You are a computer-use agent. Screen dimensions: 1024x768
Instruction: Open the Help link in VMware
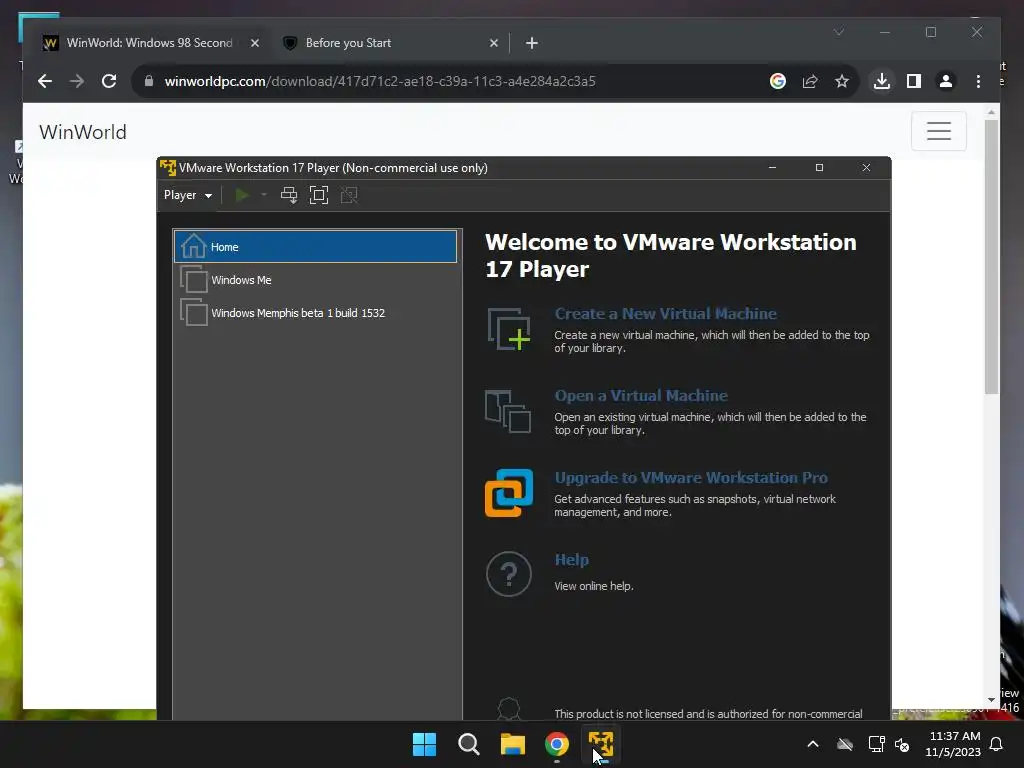(x=571, y=560)
